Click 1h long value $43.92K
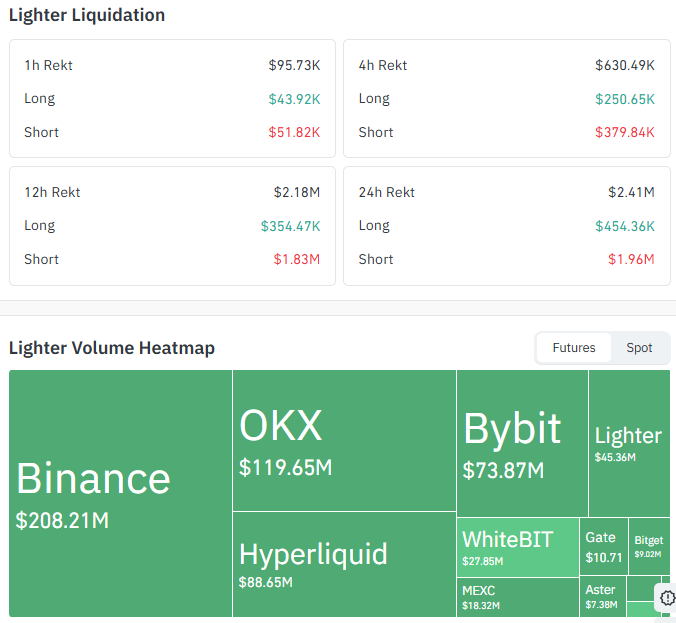This screenshot has height=623, width=676. (x=294, y=99)
